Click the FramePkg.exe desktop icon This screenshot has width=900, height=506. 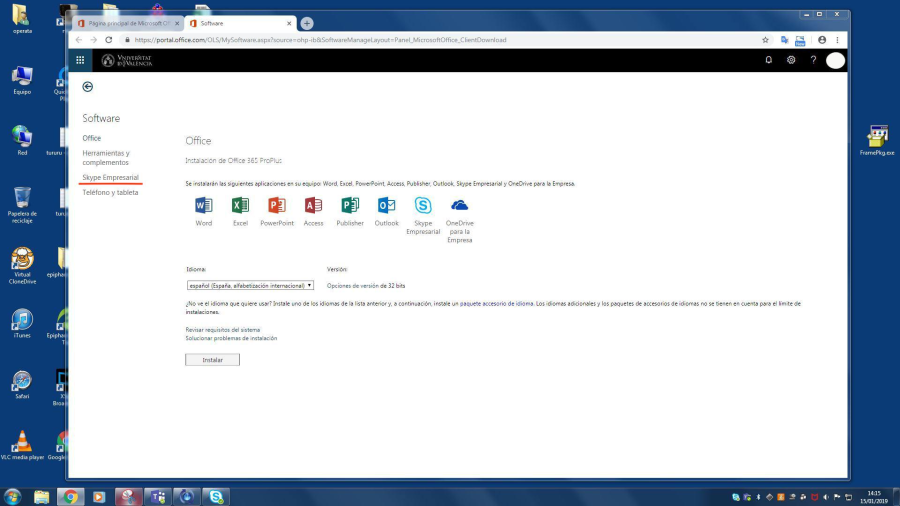877,140
